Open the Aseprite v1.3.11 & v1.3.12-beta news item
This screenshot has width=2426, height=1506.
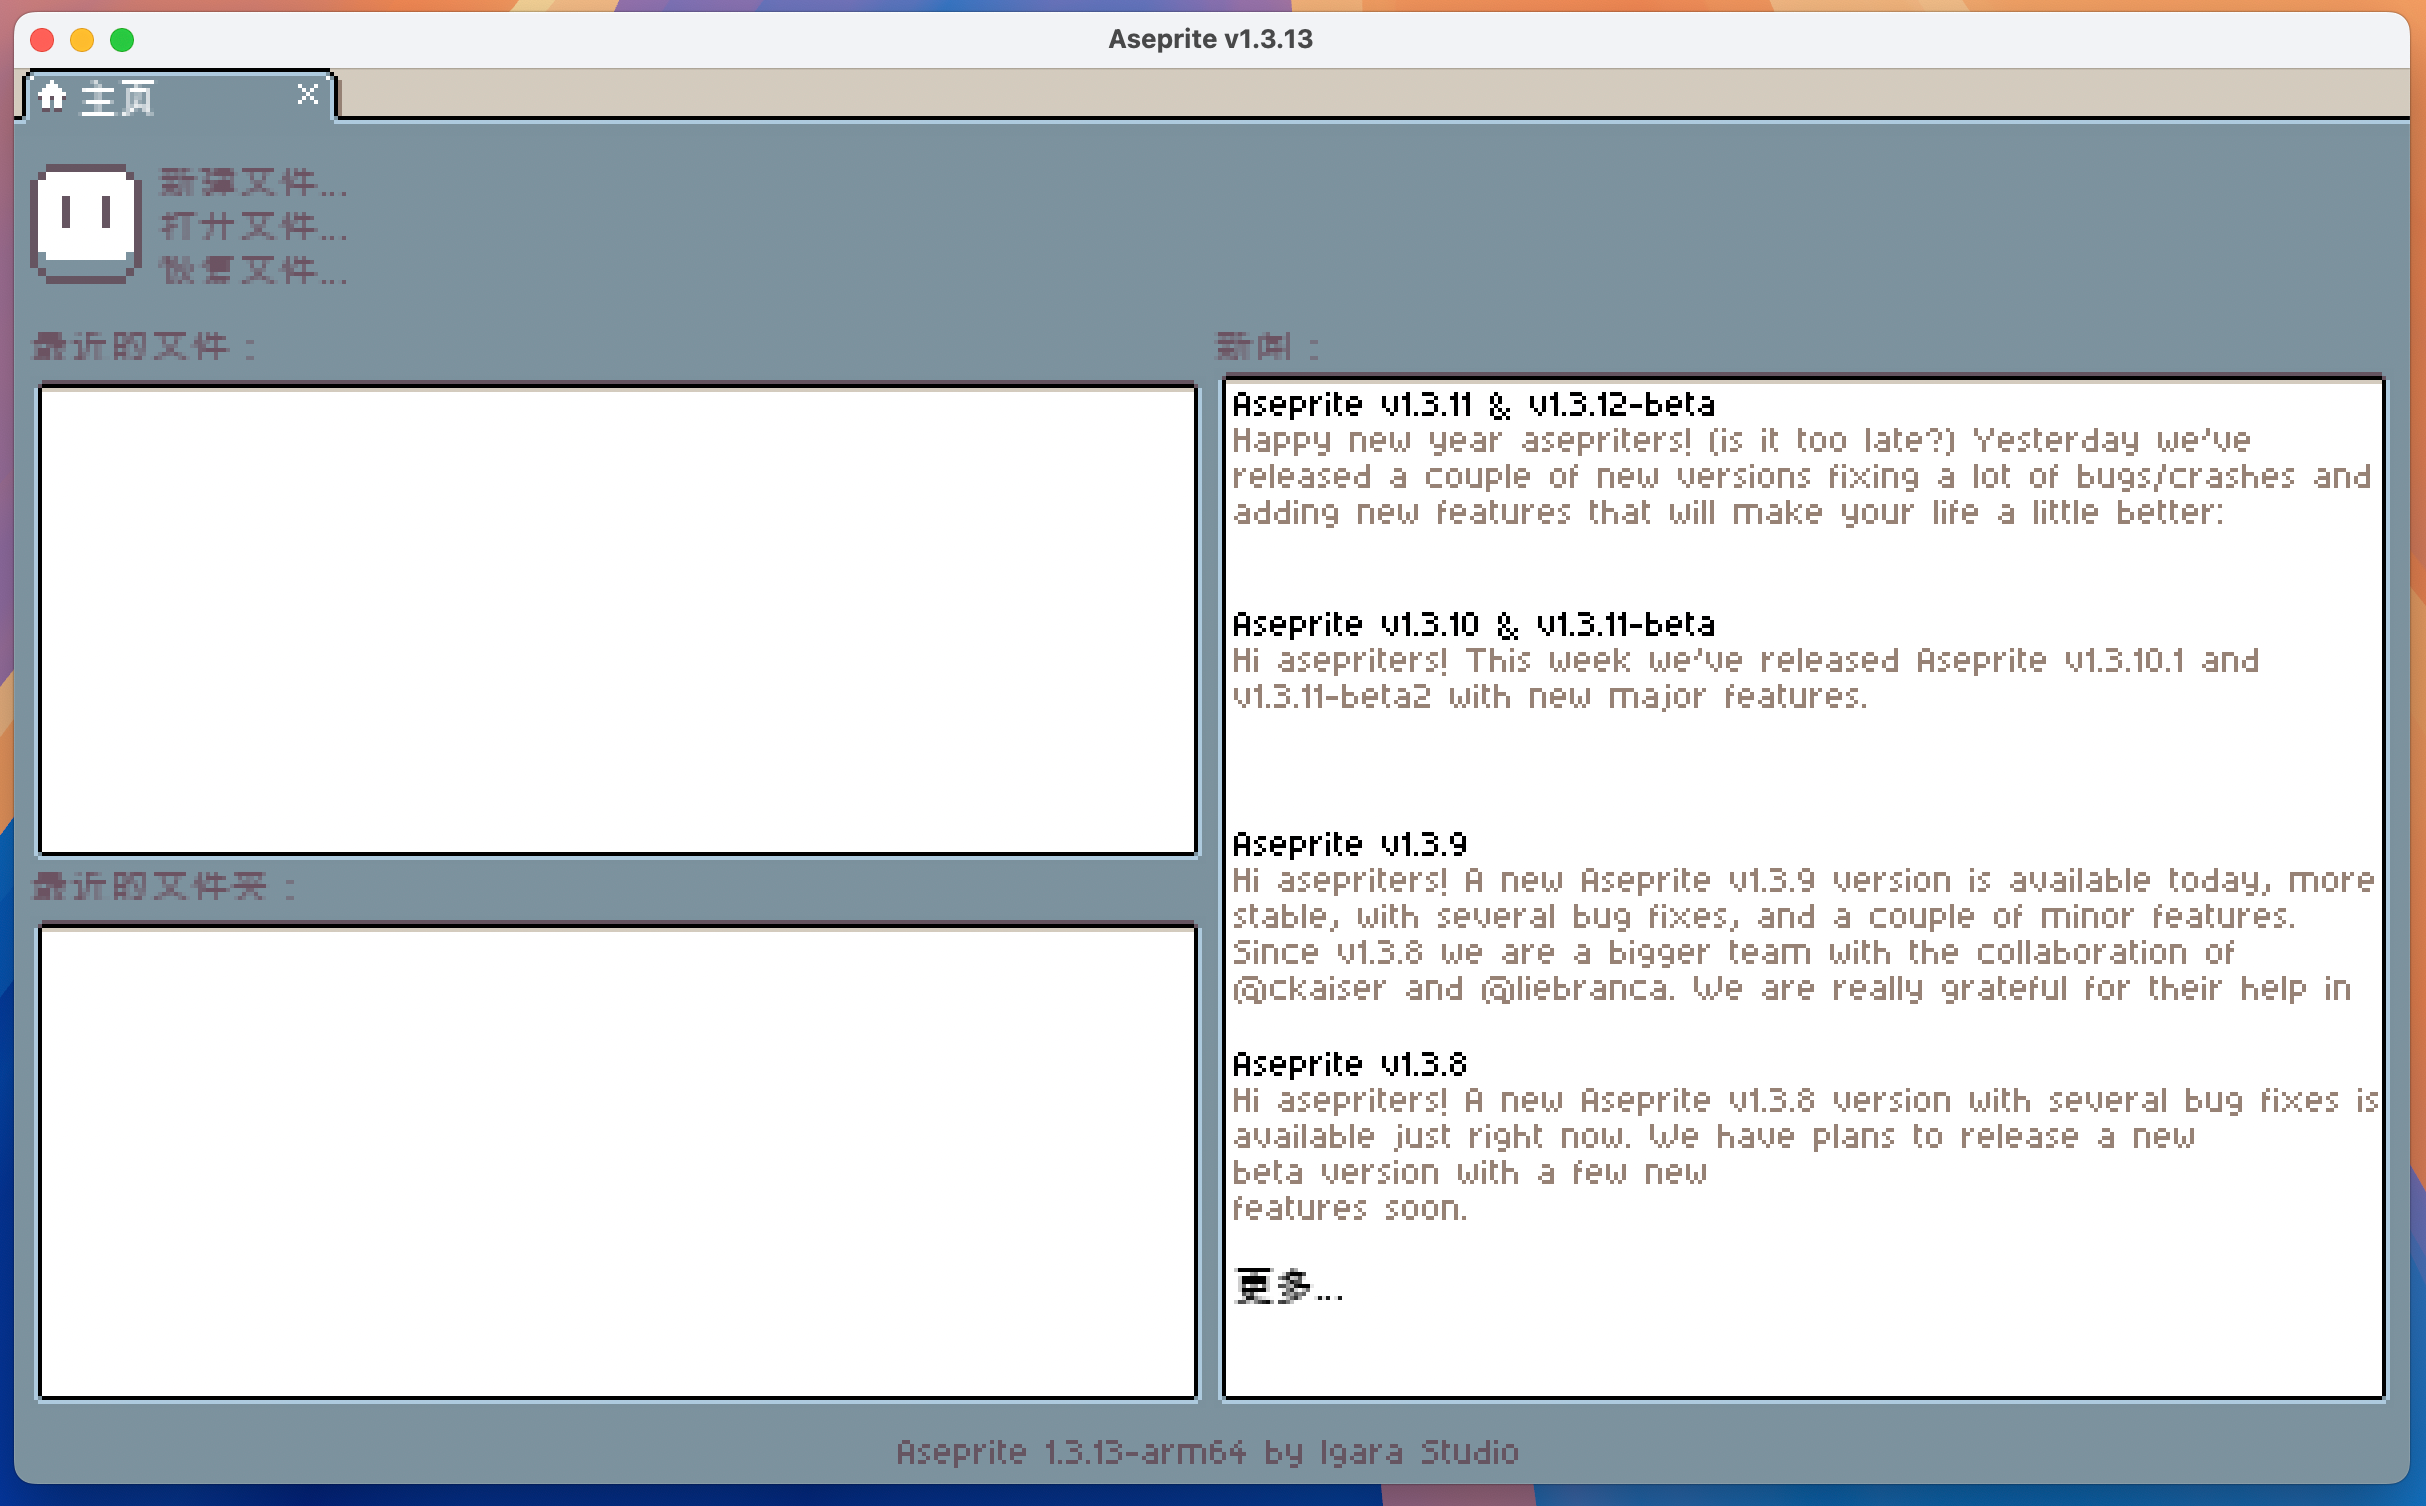click(1474, 405)
